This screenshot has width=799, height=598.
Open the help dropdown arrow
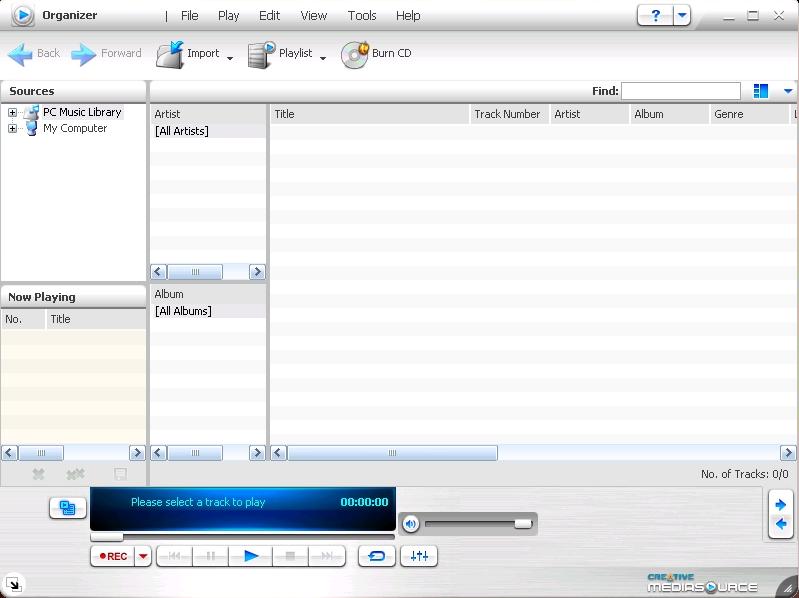click(x=682, y=15)
